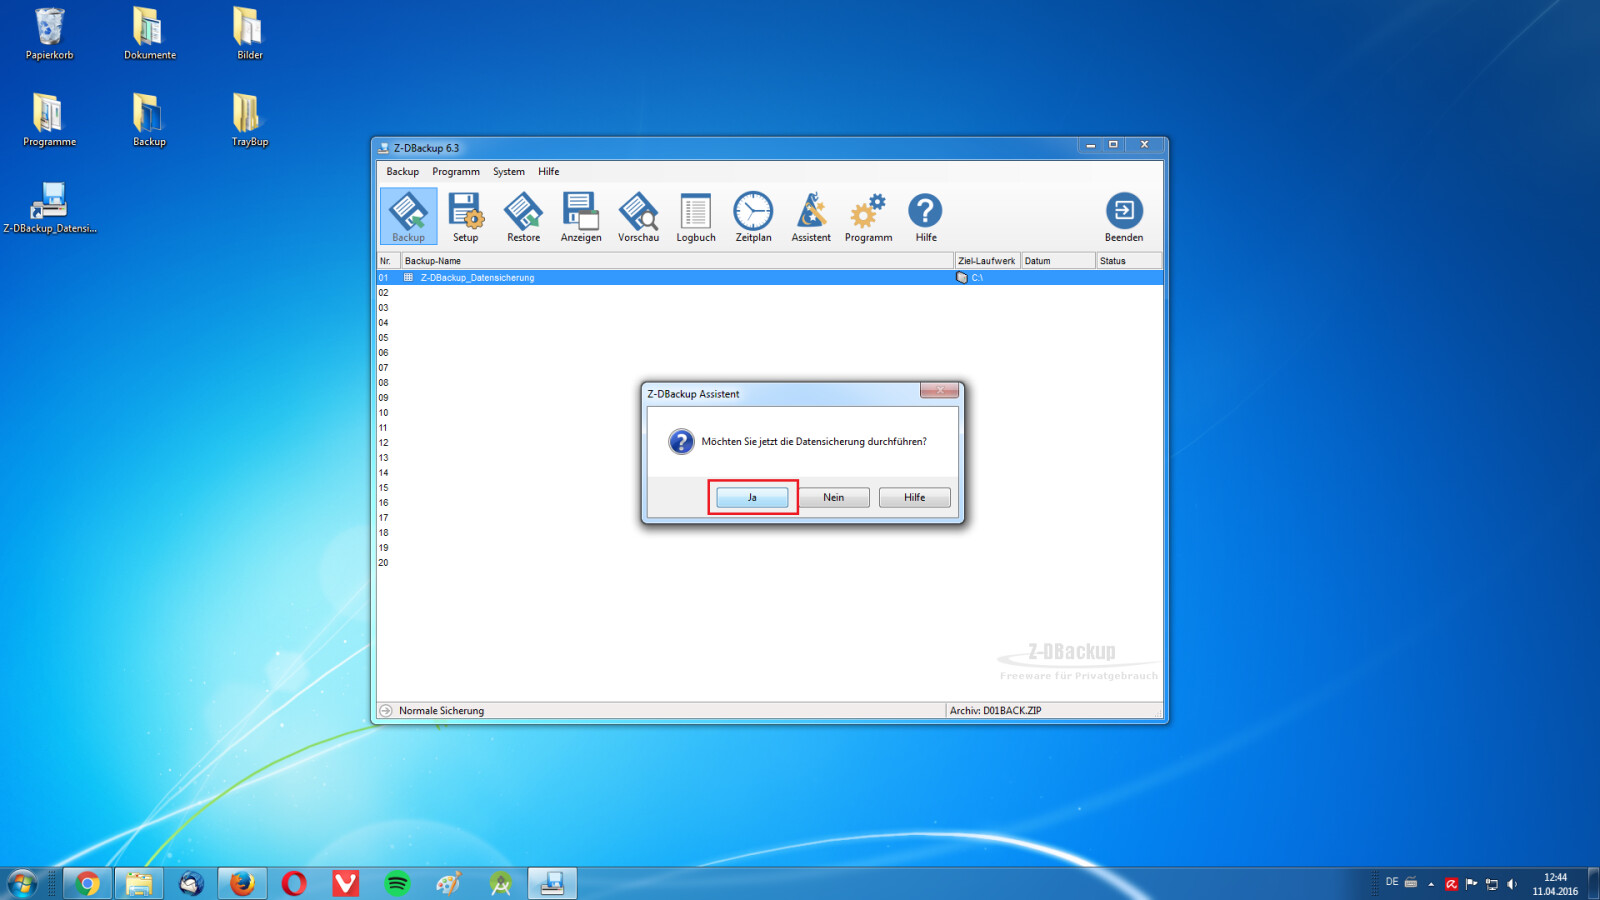Click the volume icon in system tray
The image size is (1600, 900).
coord(1512,884)
